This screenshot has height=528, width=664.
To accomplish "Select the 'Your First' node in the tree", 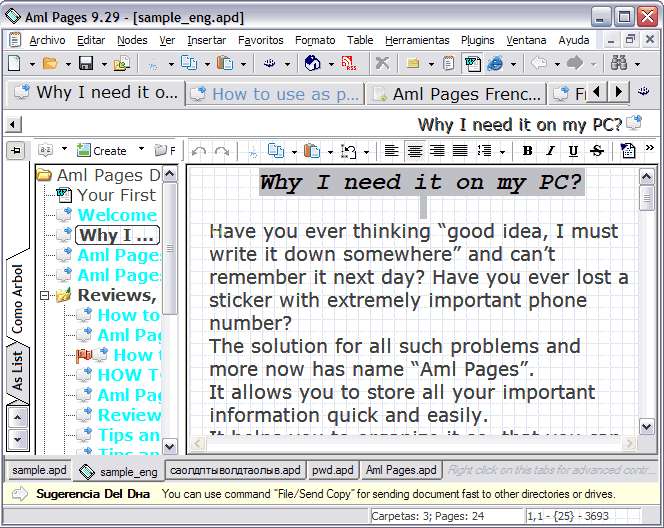I will tap(116, 195).
